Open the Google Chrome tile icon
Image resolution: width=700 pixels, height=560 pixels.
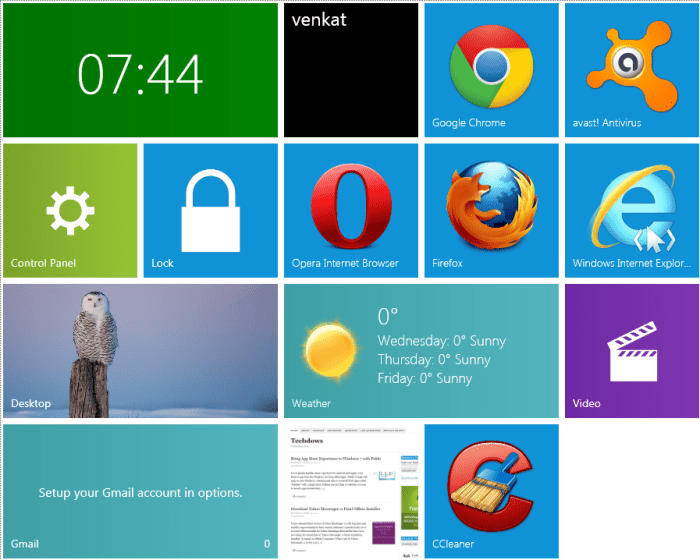[491, 66]
